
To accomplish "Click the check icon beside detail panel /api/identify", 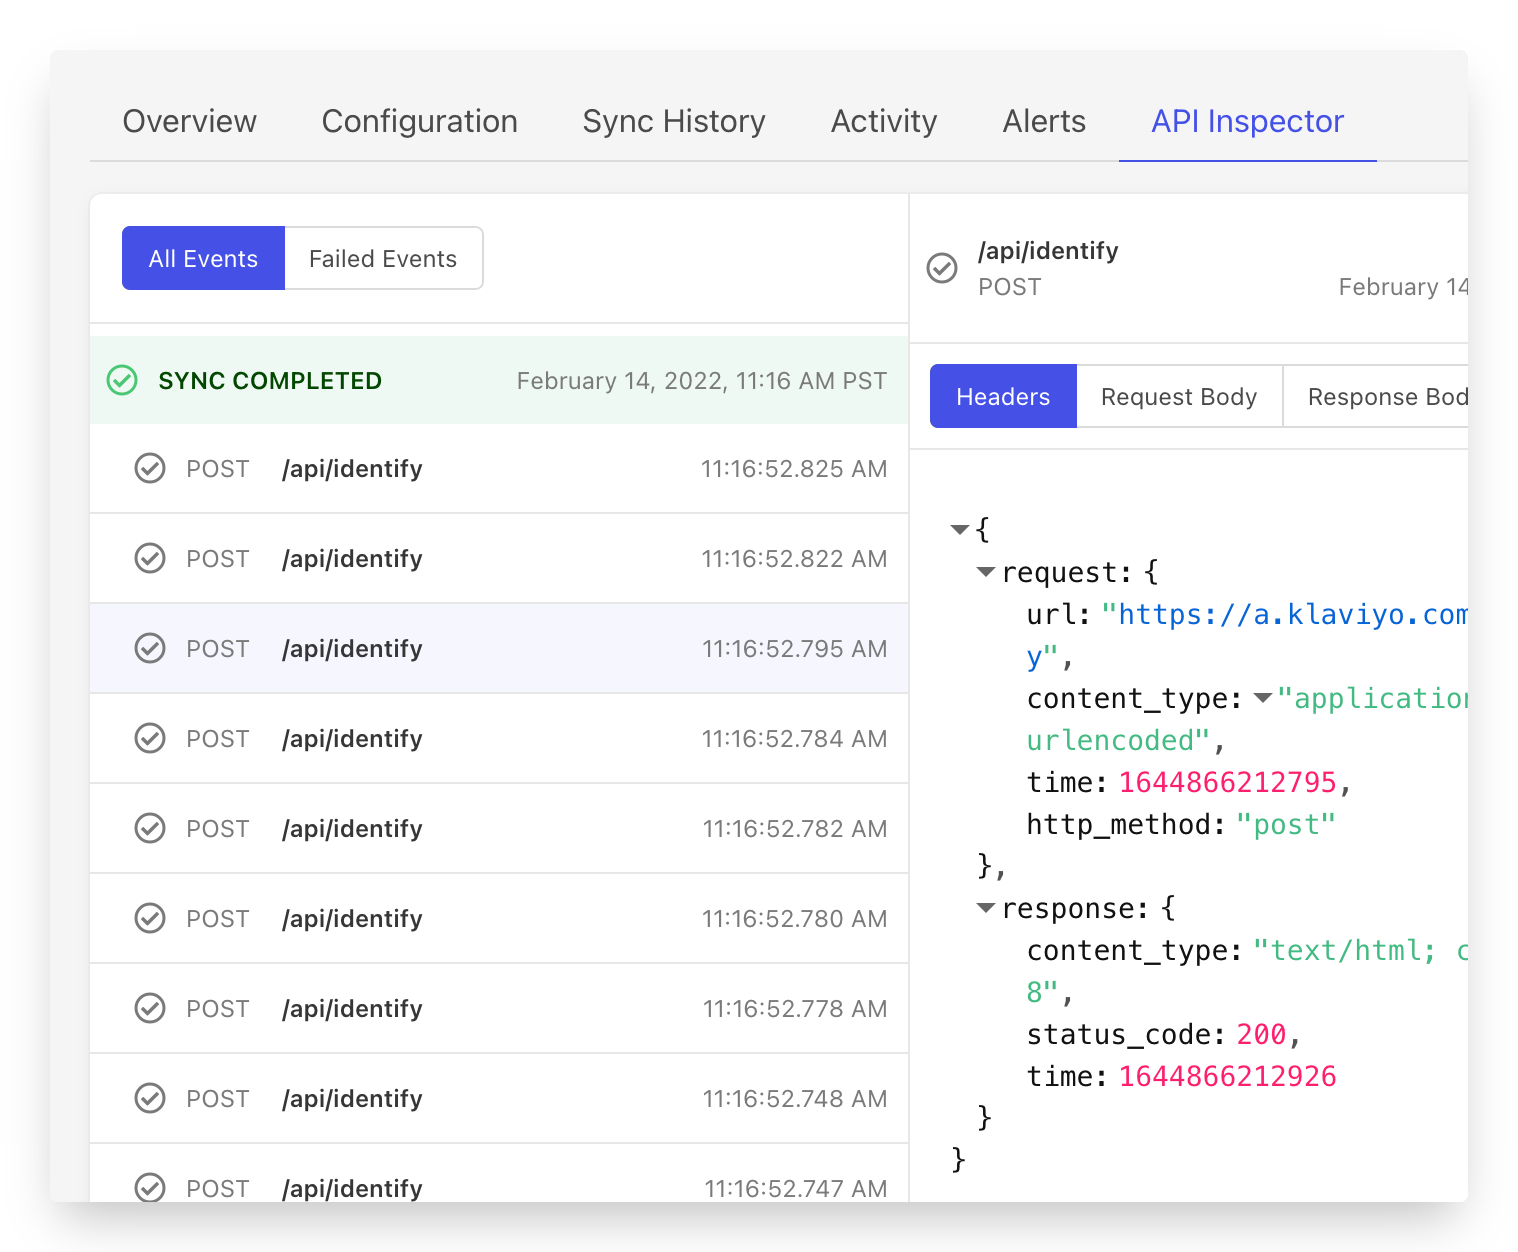I will click(942, 268).
